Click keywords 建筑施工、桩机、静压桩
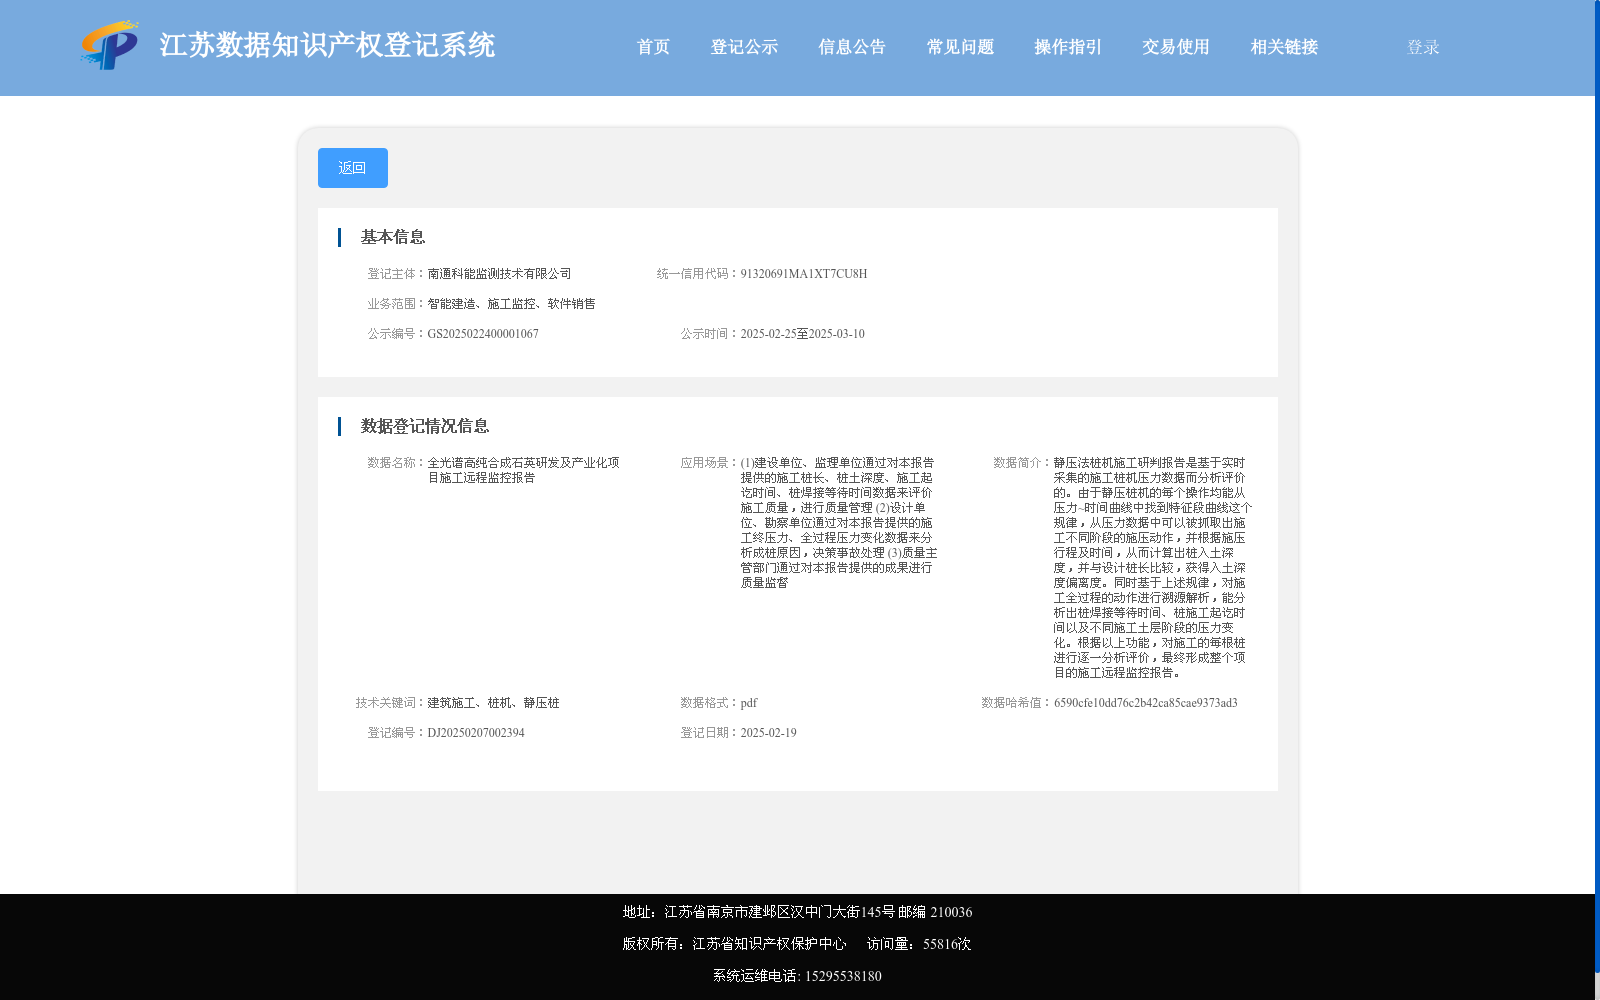This screenshot has height=1000, width=1600. [x=493, y=703]
